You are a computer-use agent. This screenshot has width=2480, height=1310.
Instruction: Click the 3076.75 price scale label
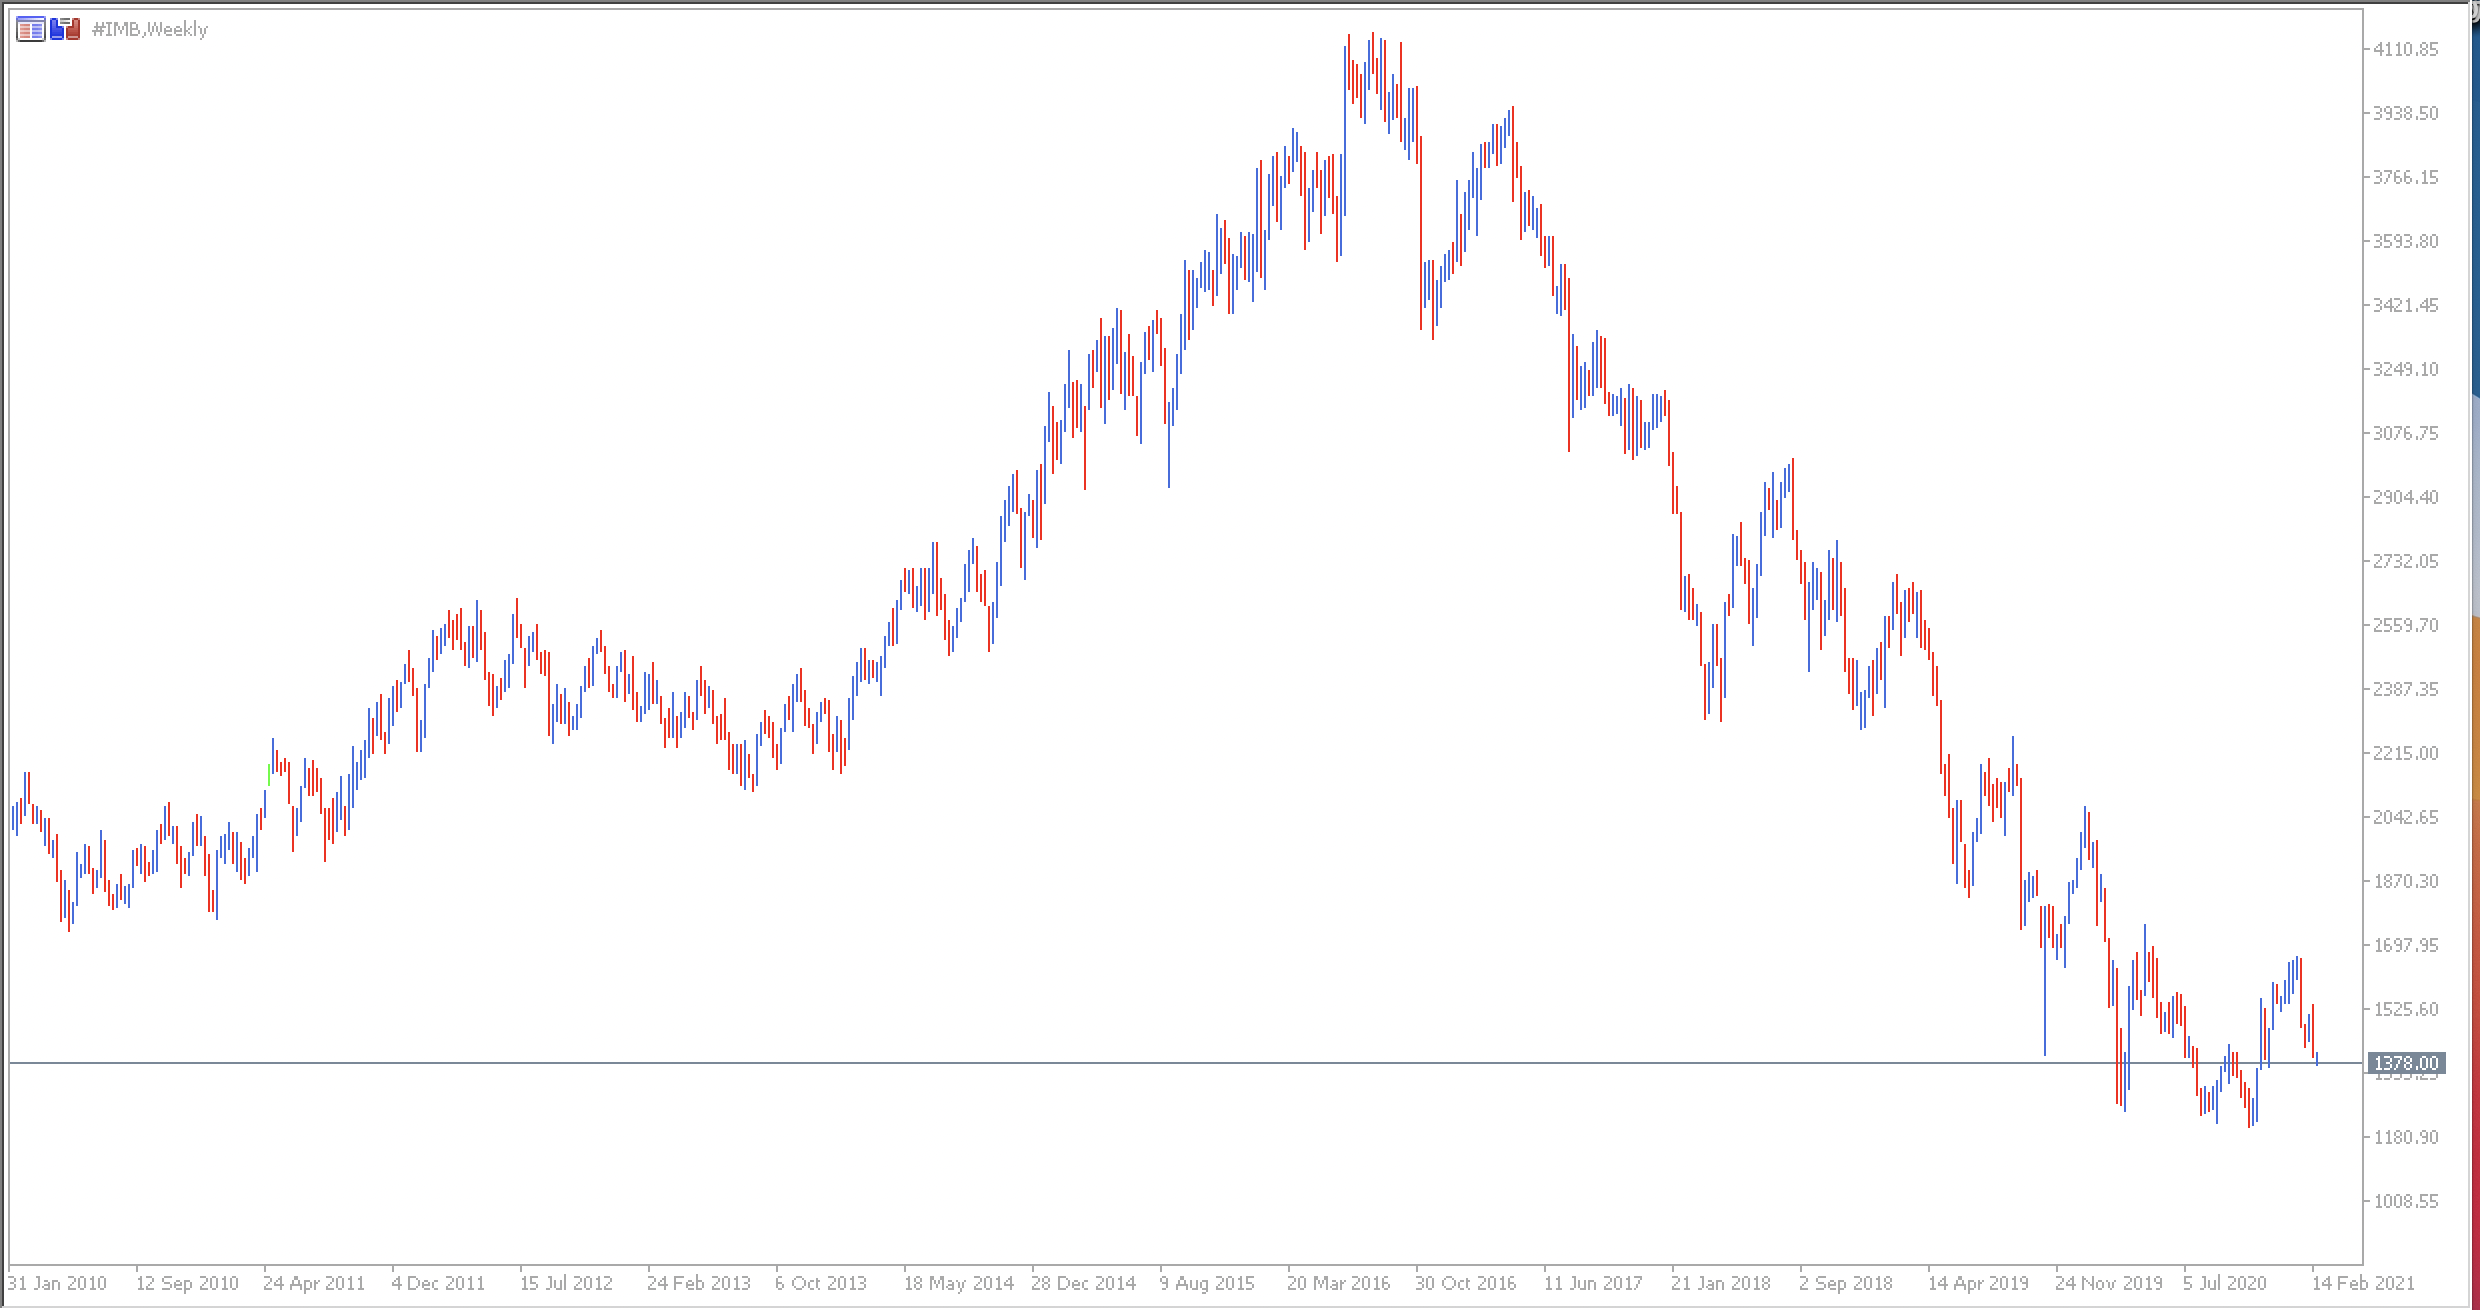pos(2404,433)
